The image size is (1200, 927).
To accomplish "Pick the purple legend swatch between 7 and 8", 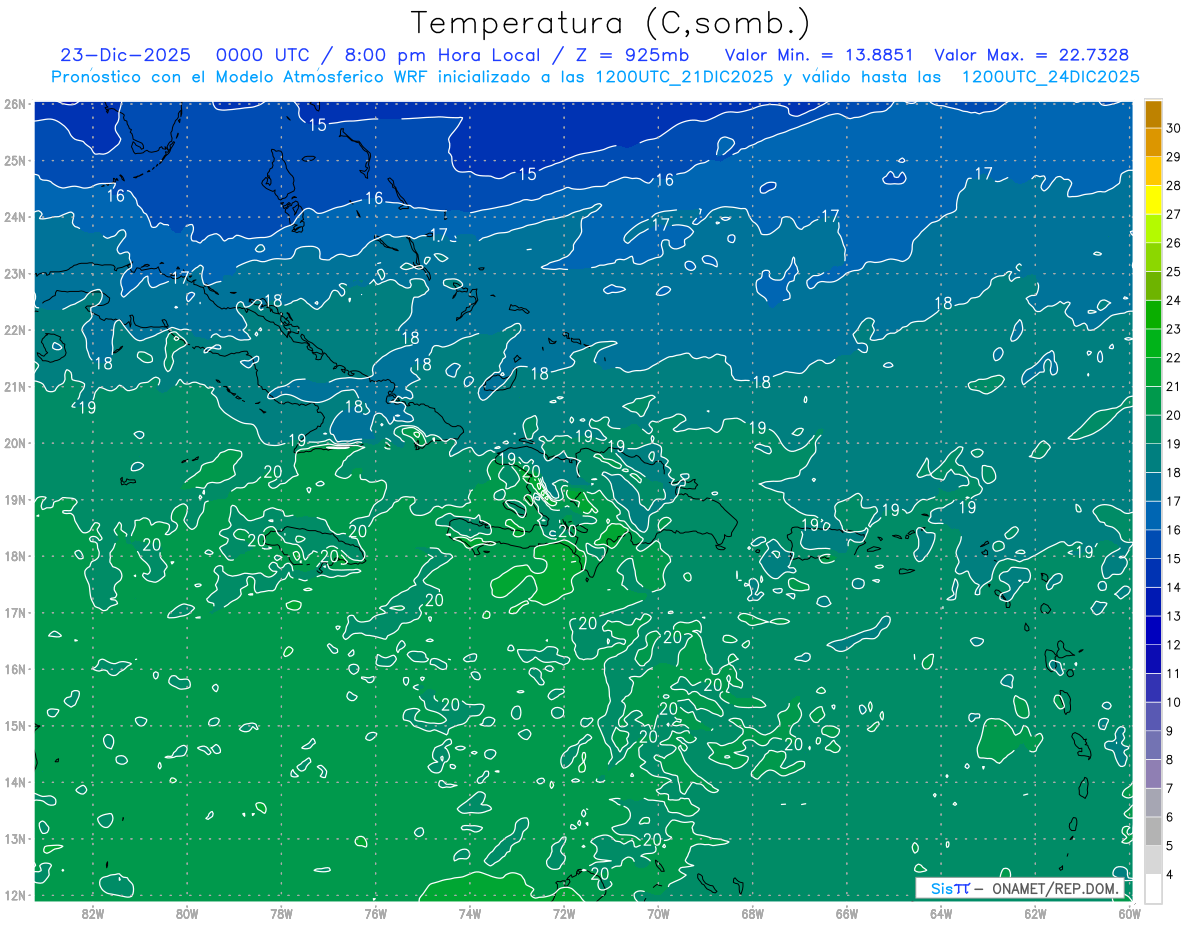I will point(1153,774).
